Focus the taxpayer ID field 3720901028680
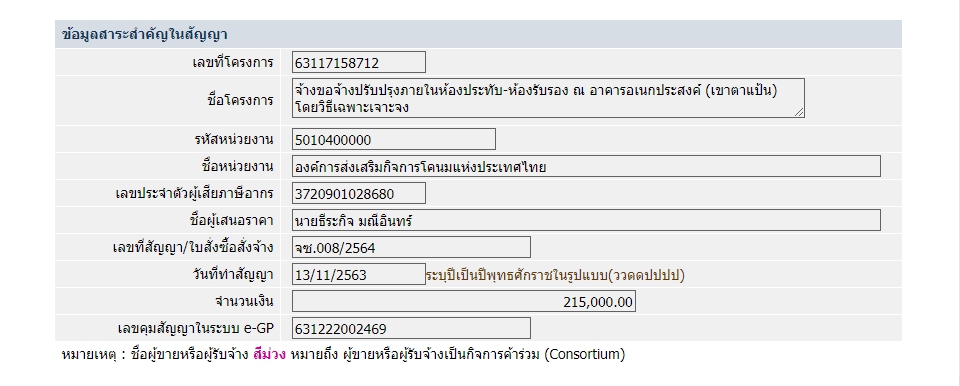 coord(358,194)
